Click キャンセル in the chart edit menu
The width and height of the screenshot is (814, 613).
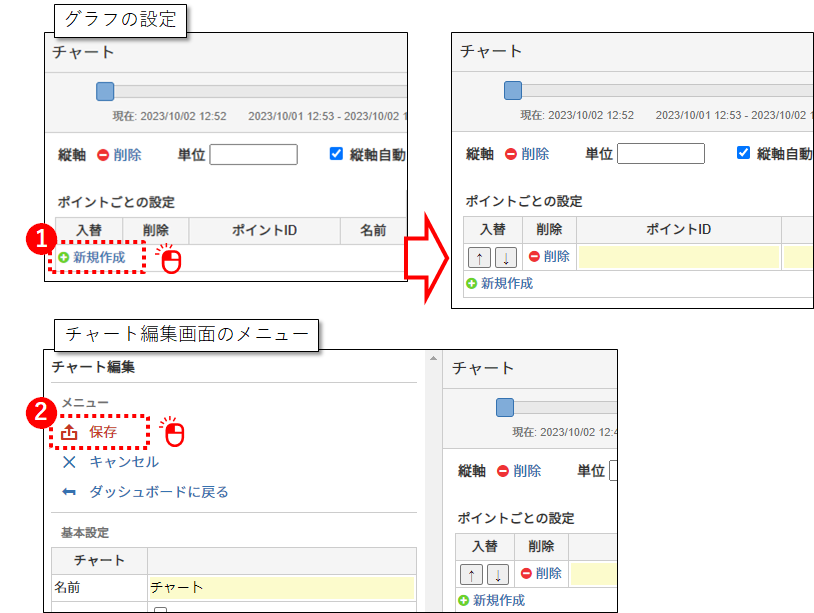click(124, 462)
